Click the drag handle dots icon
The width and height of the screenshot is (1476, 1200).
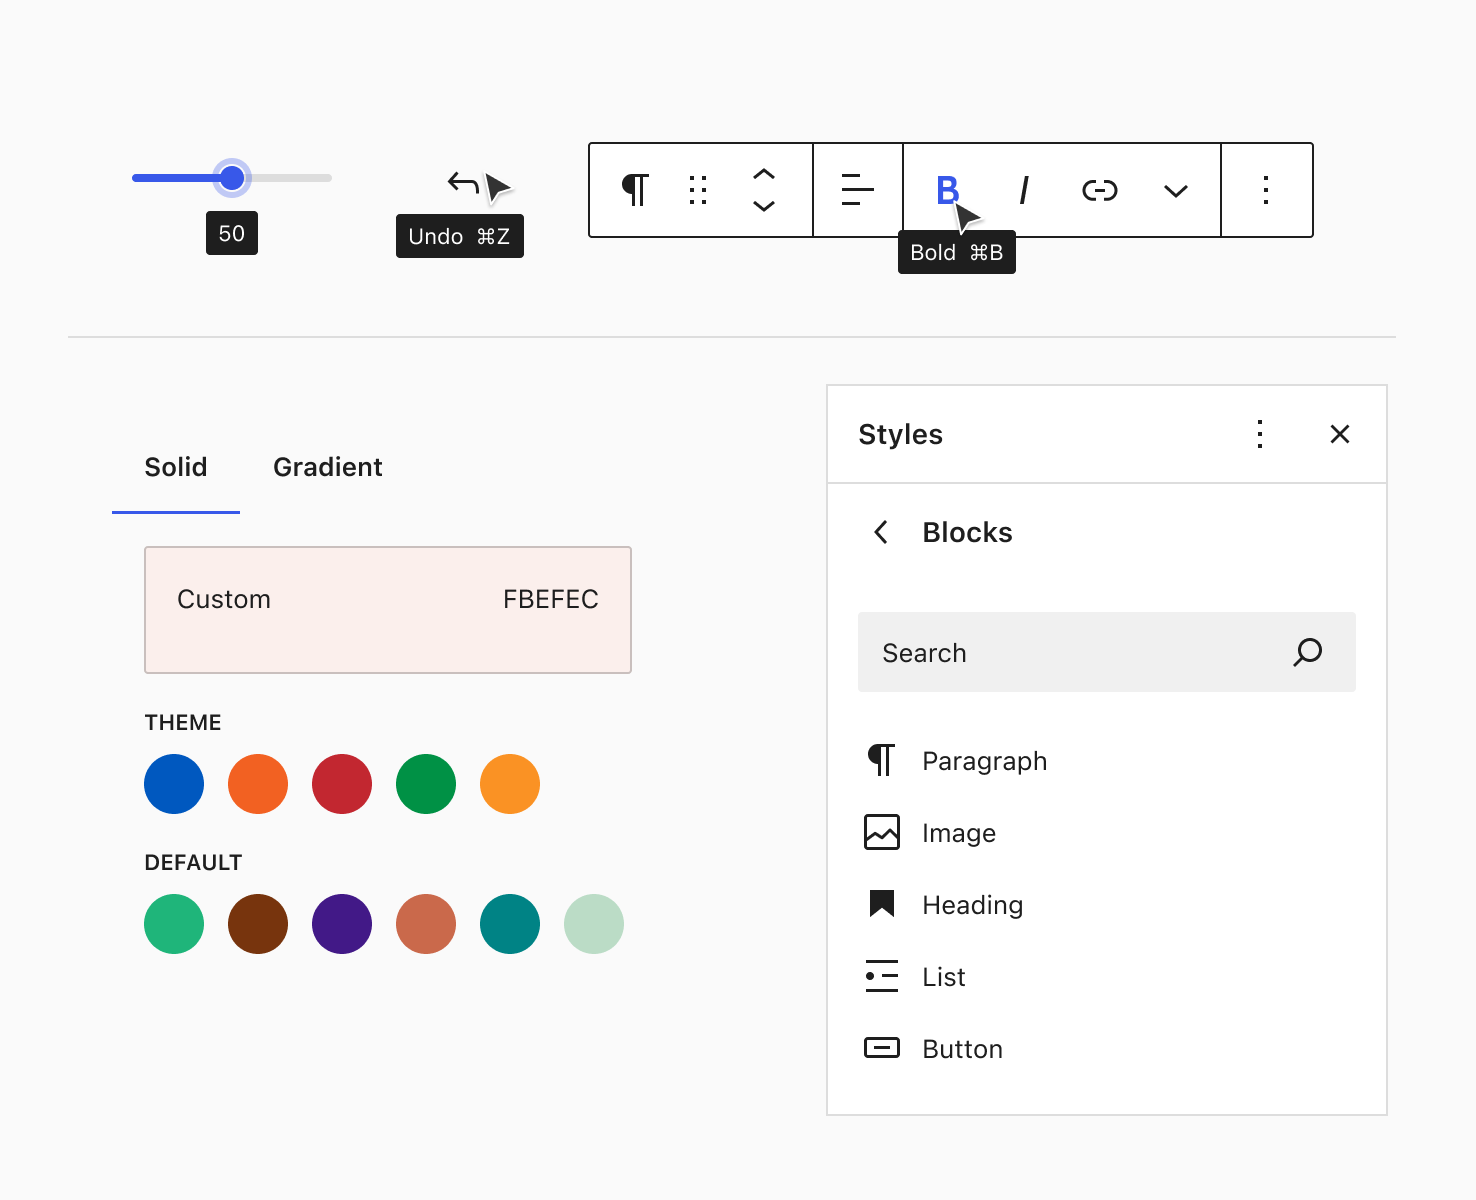click(x=698, y=190)
